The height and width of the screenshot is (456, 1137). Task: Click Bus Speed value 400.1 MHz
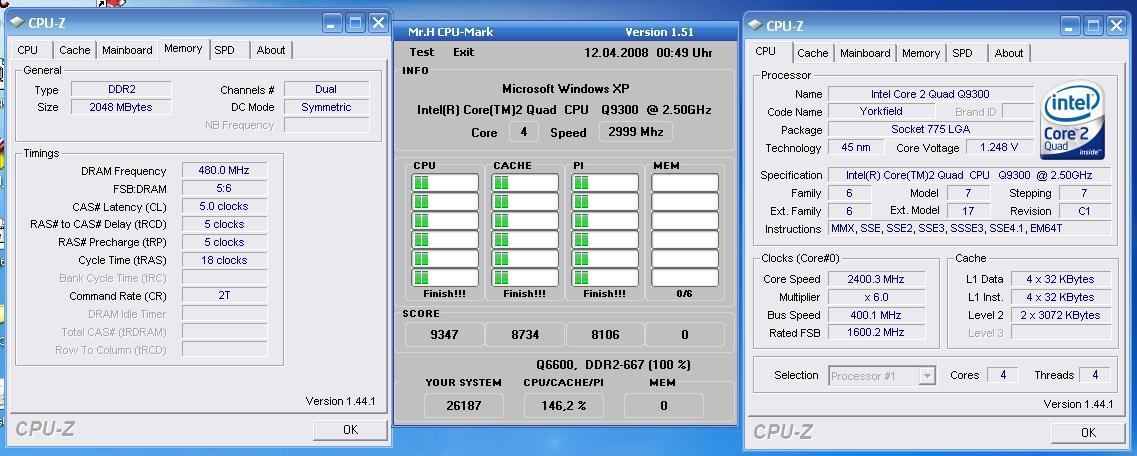tap(876, 315)
